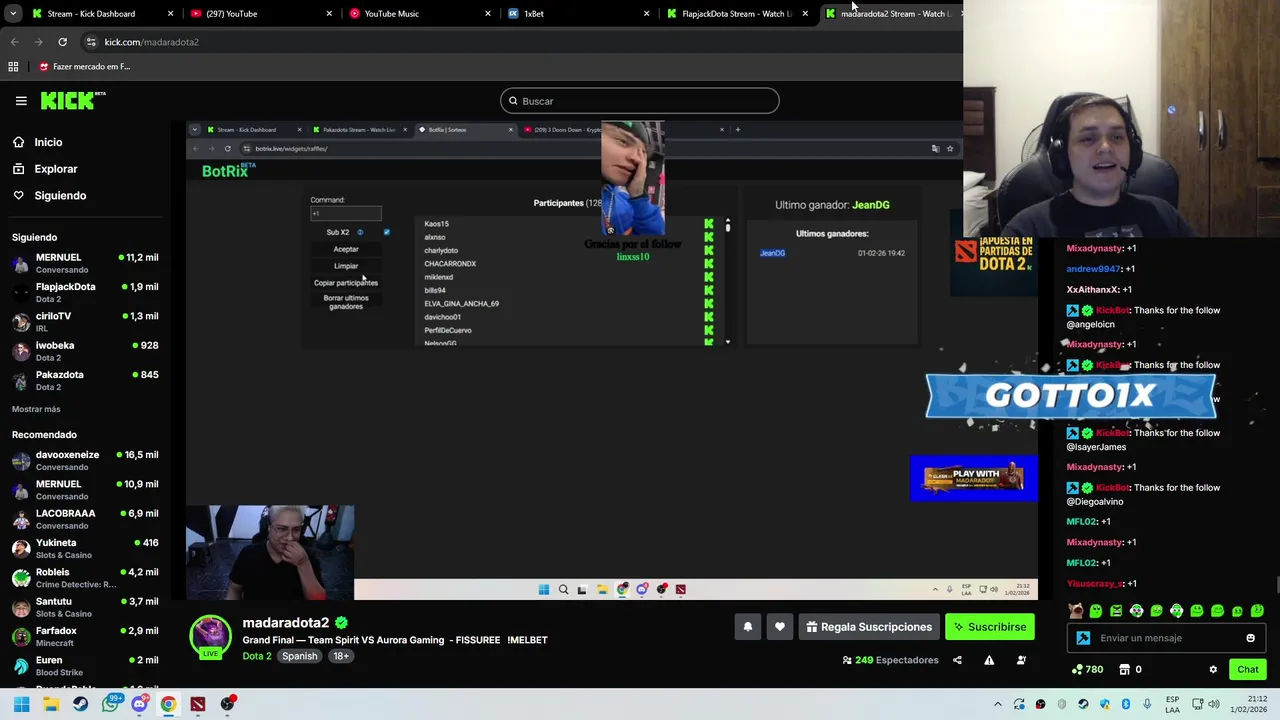Click the search magnifier icon
Screen dimensions: 1280x720
click(513, 101)
